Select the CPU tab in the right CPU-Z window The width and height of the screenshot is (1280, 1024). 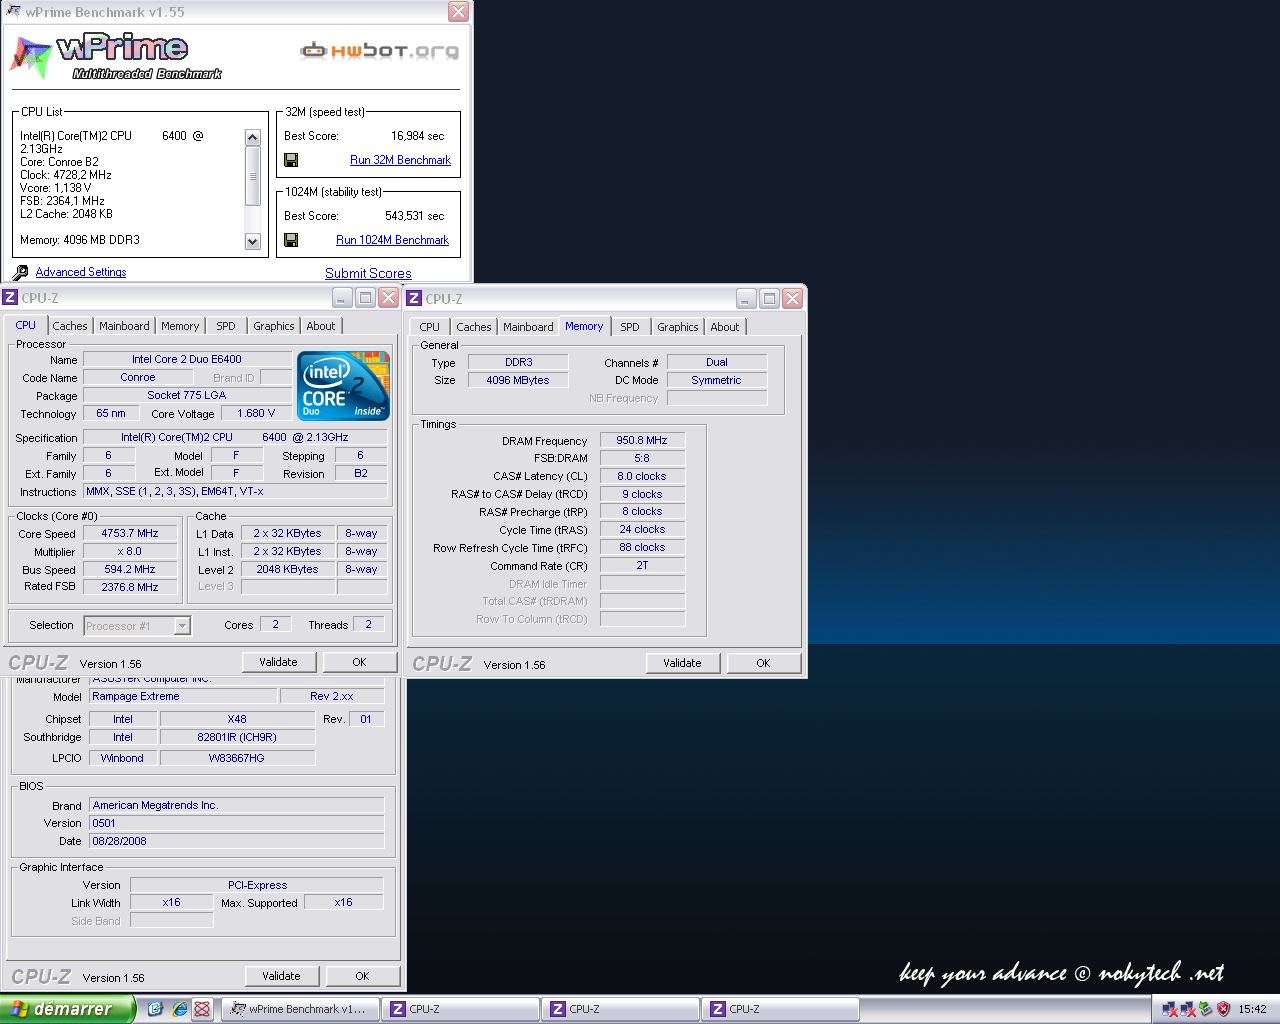coord(430,327)
